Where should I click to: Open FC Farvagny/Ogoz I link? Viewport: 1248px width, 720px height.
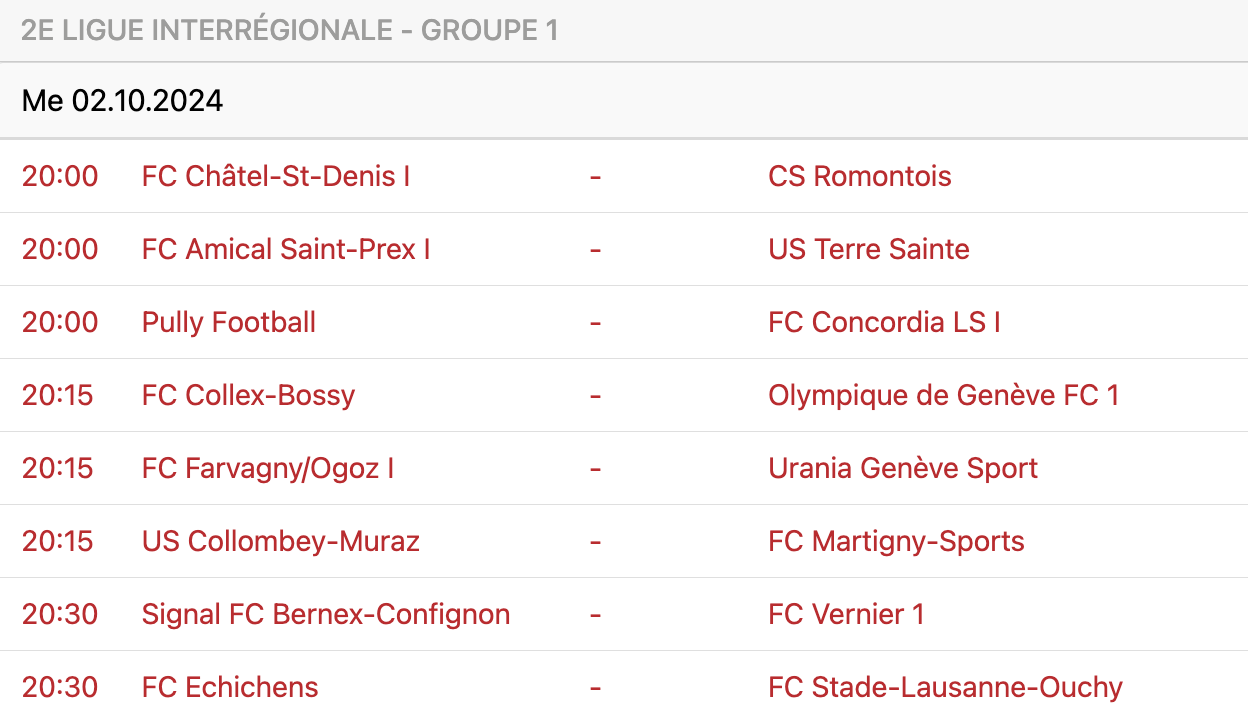268,468
